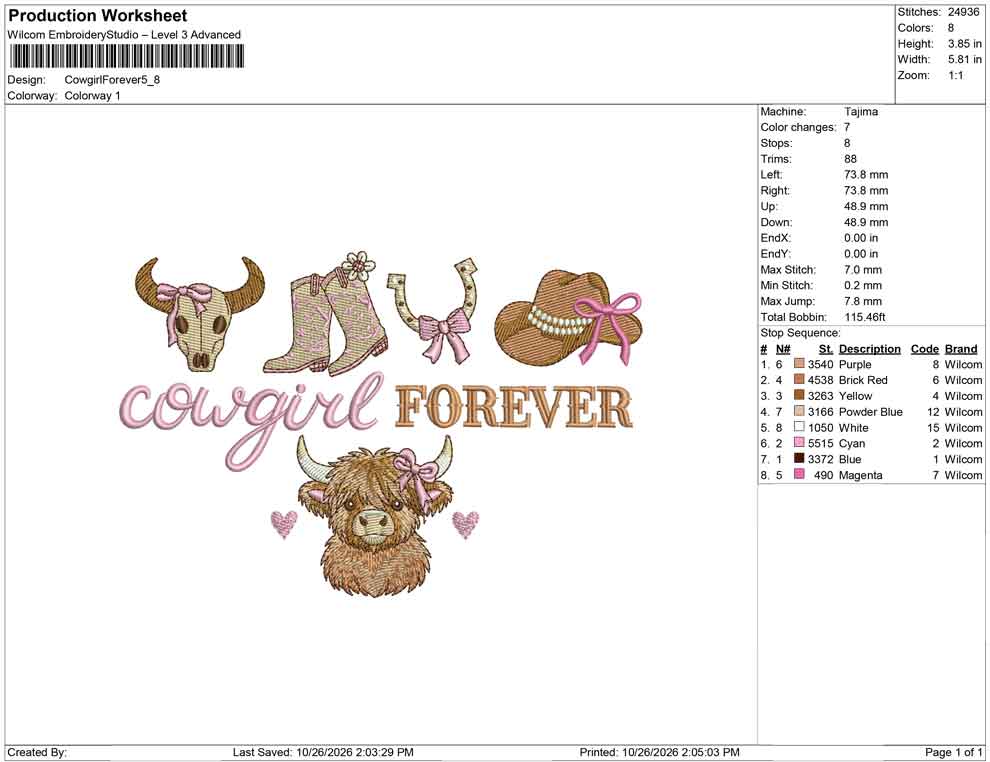Viewport: 990px width, 762px height.
Task: Click the 'Description' column header
Action: [x=870, y=348]
